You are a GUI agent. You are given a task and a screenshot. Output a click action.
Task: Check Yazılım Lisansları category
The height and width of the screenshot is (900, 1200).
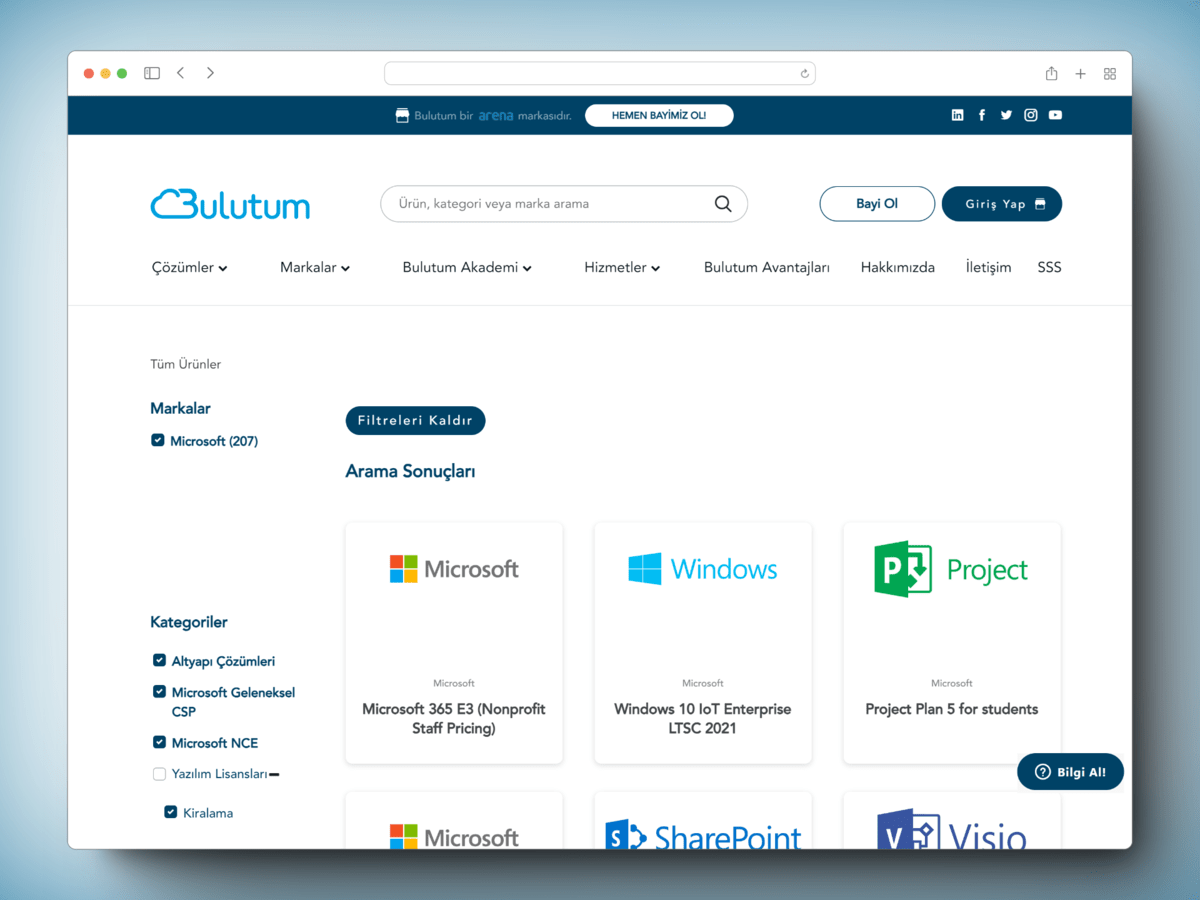159,774
